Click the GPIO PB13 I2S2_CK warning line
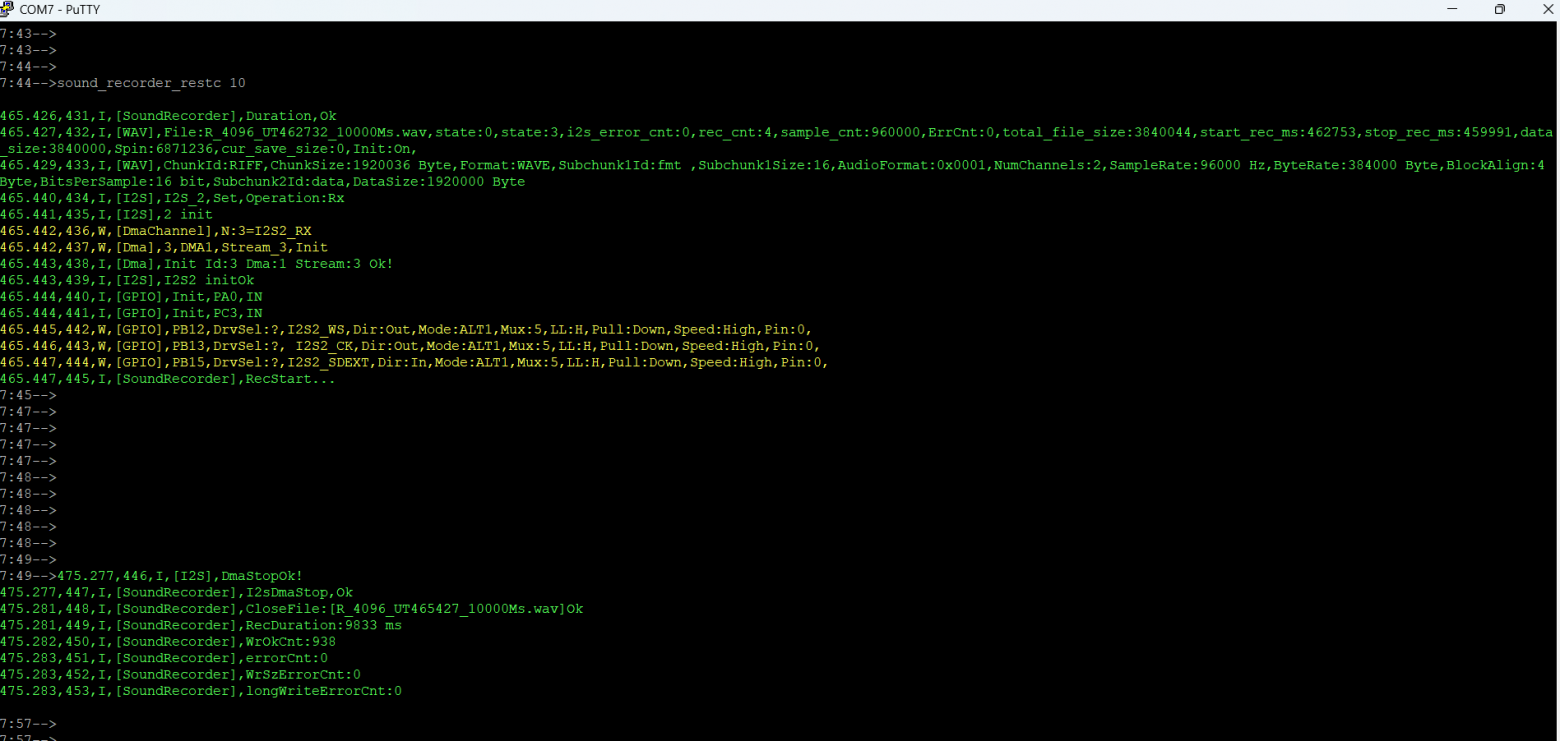The height and width of the screenshot is (741, 1560). click(410, 346)
